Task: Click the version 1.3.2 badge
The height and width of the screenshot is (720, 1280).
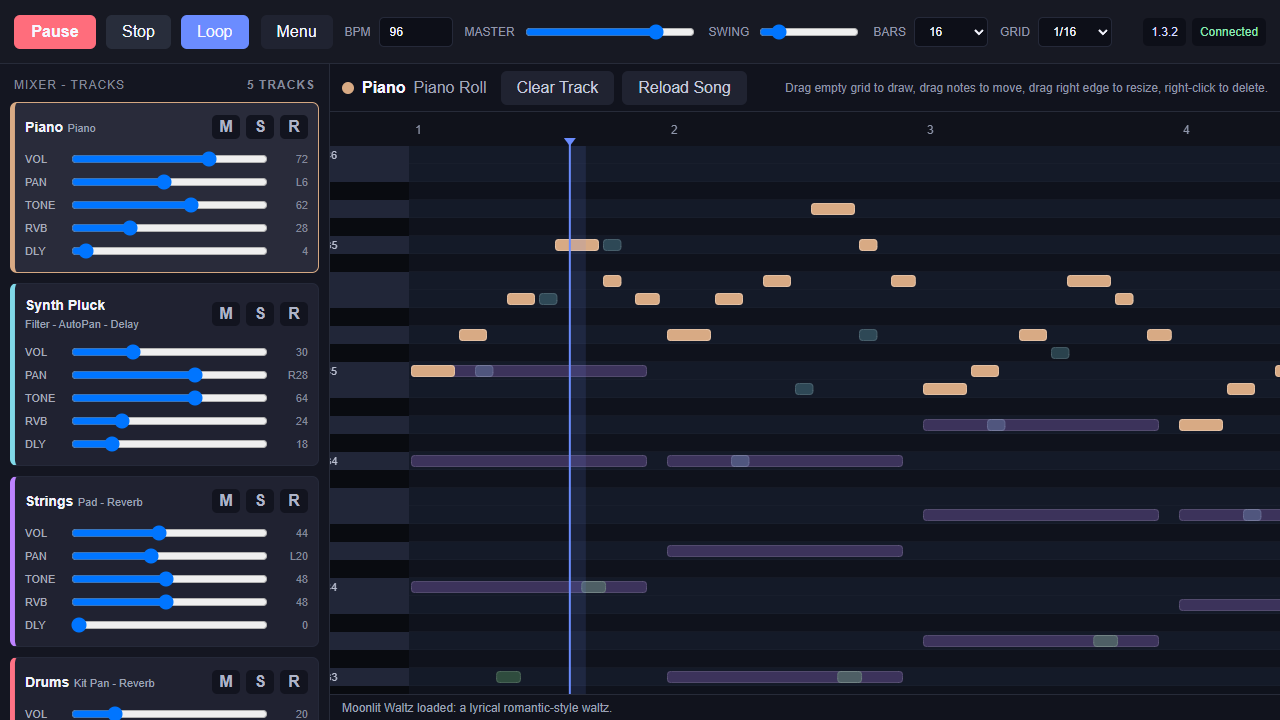Action: [1165, 32]
